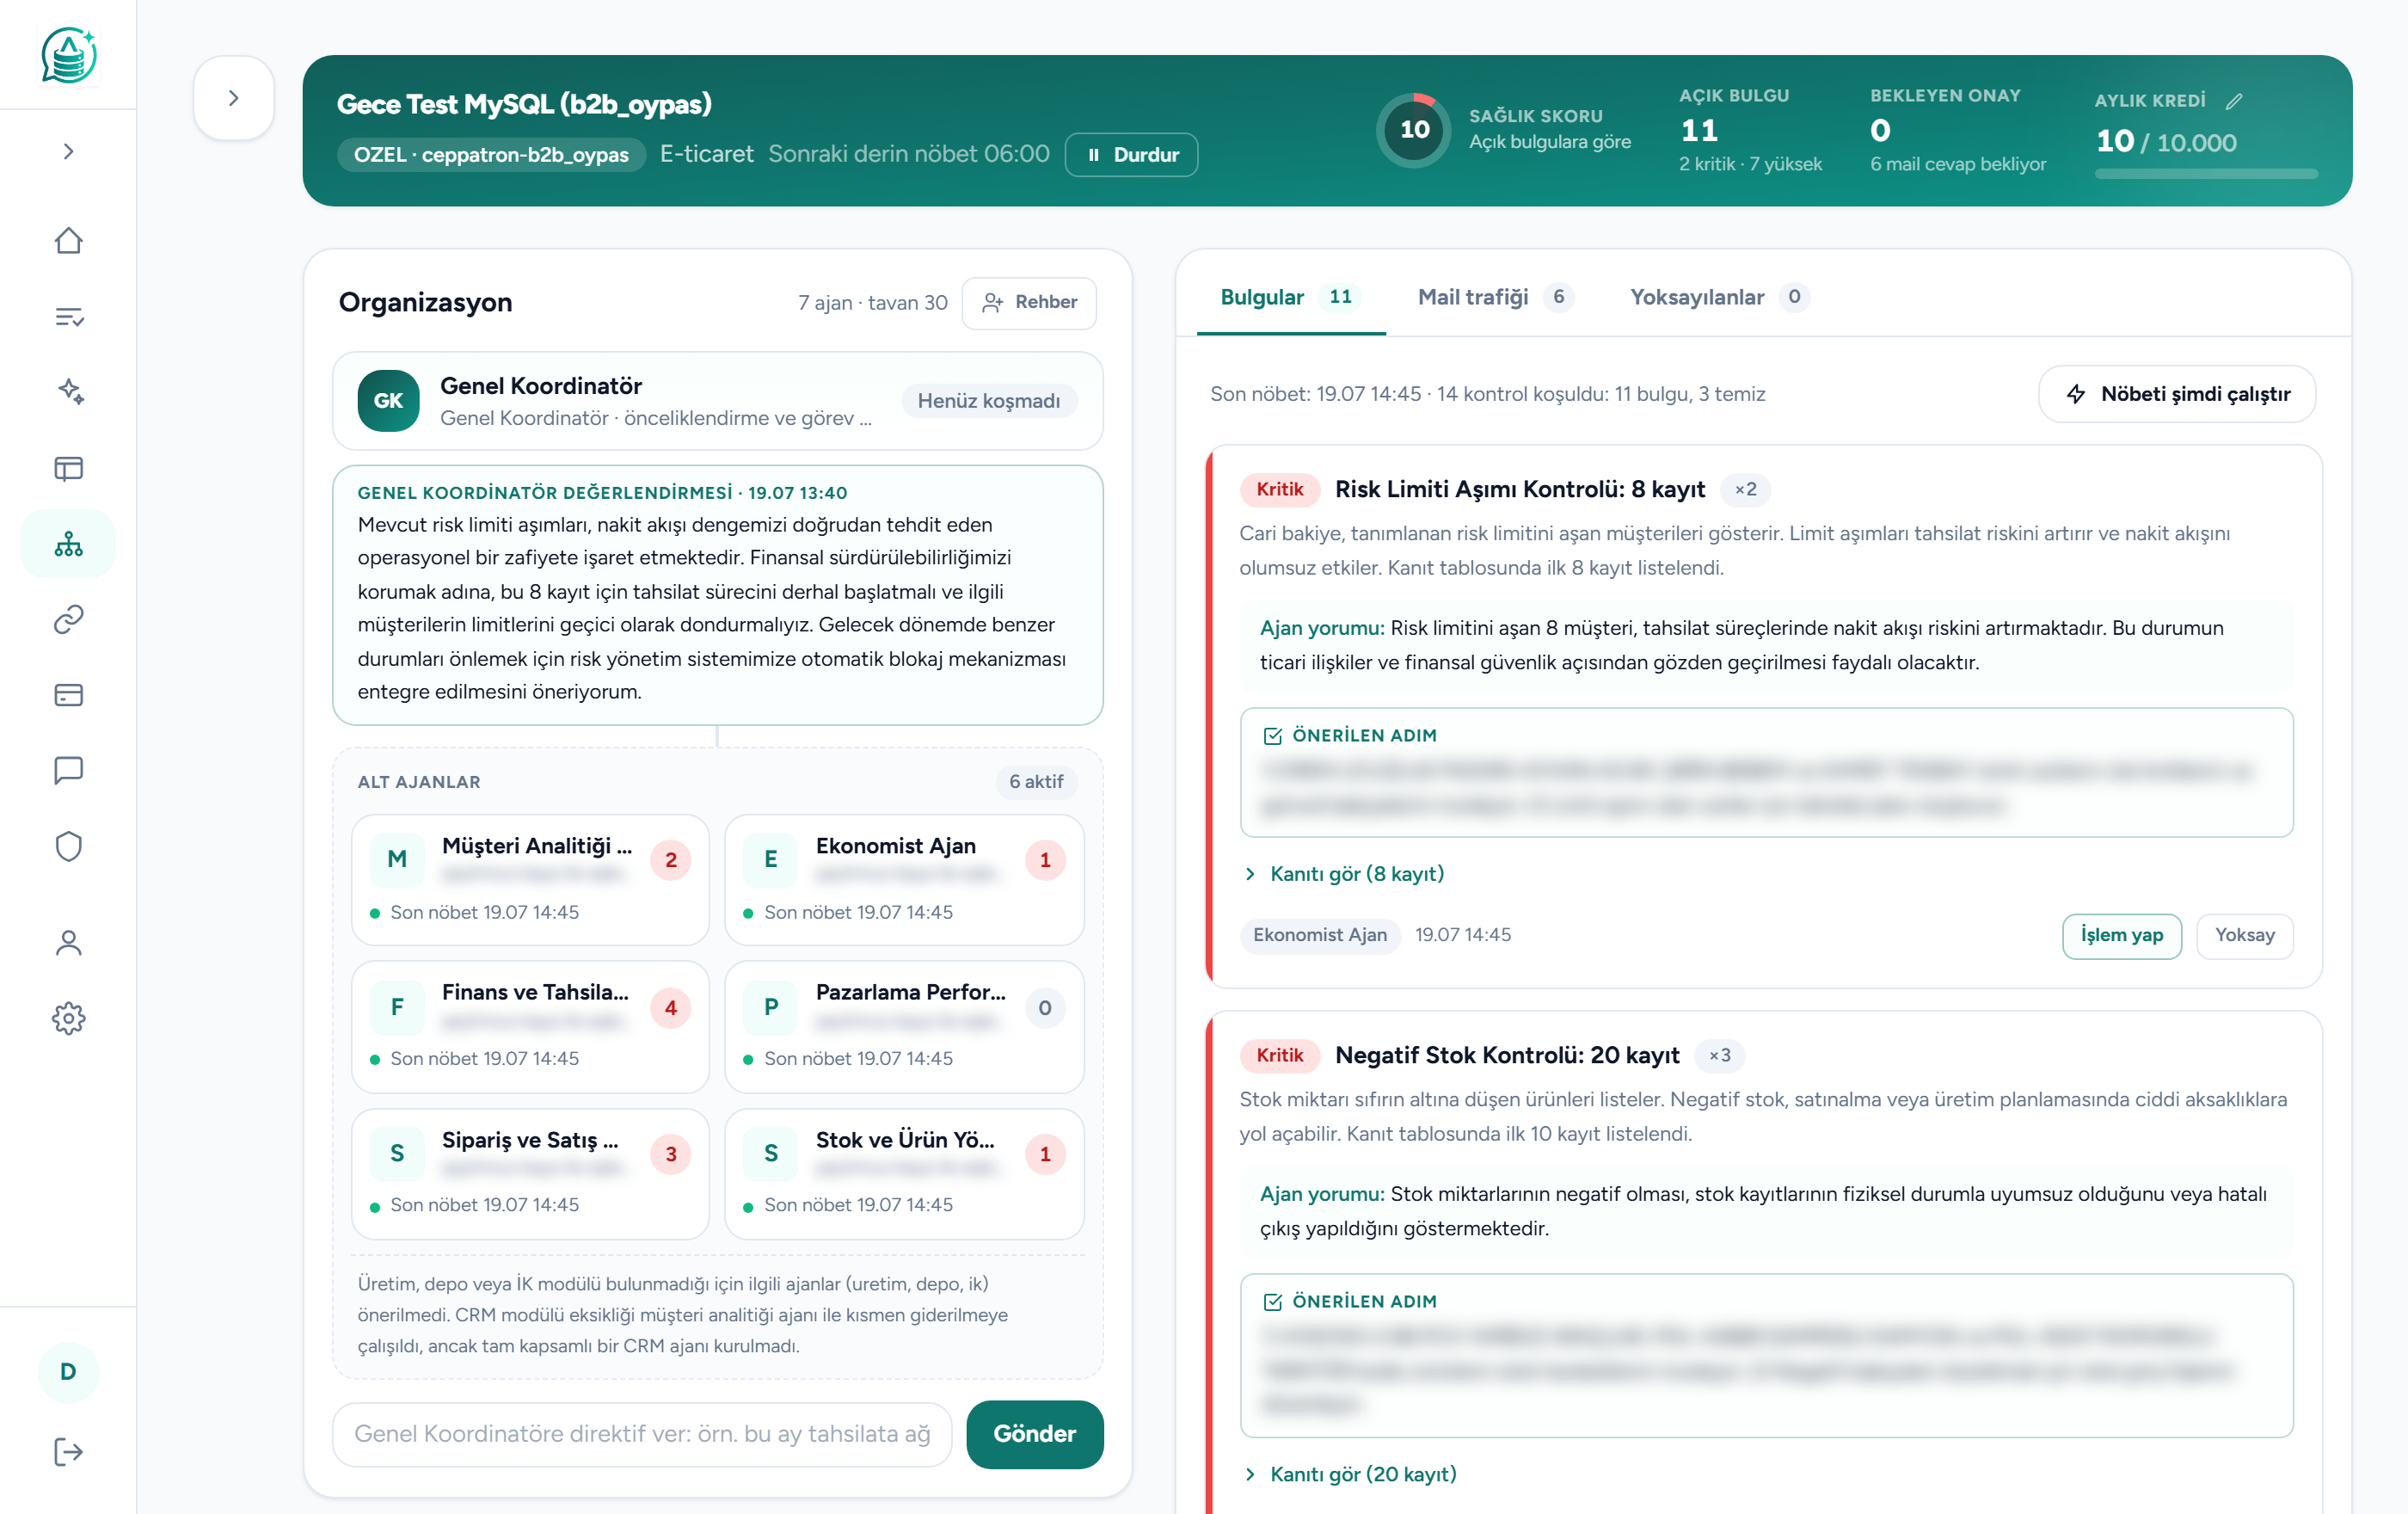This screenshot has width=2408, height=1514.
Task: Click the Durdur pause button
Action: pos(1131,155)
